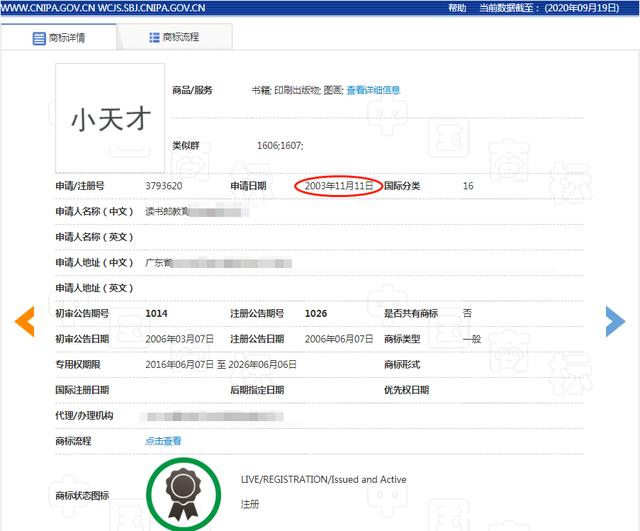Go to previous record with orange arrow
The height and width of the screenshot is (531, 640).
(24, 320)
